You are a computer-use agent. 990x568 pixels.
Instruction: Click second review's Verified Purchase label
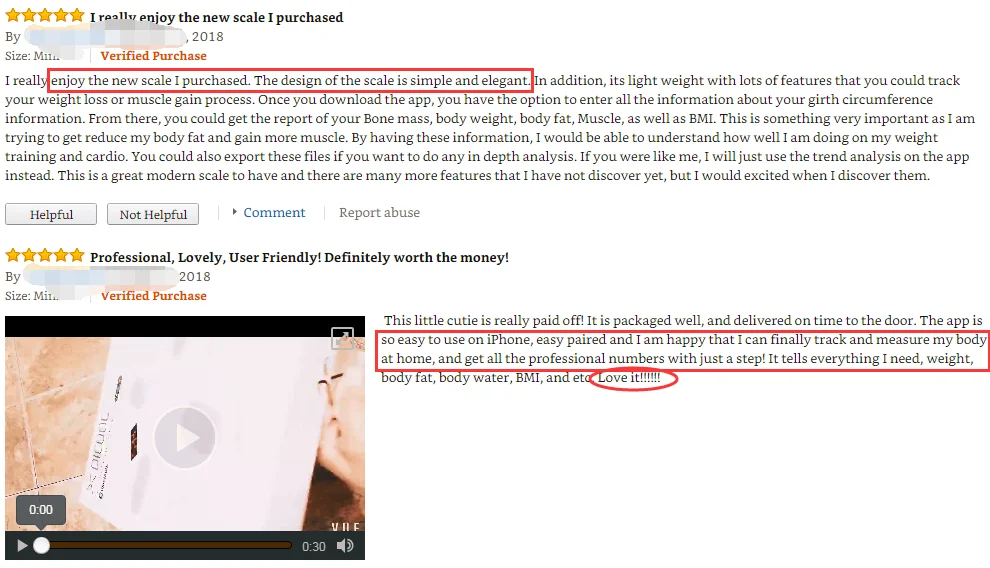(x=153, y=295)
